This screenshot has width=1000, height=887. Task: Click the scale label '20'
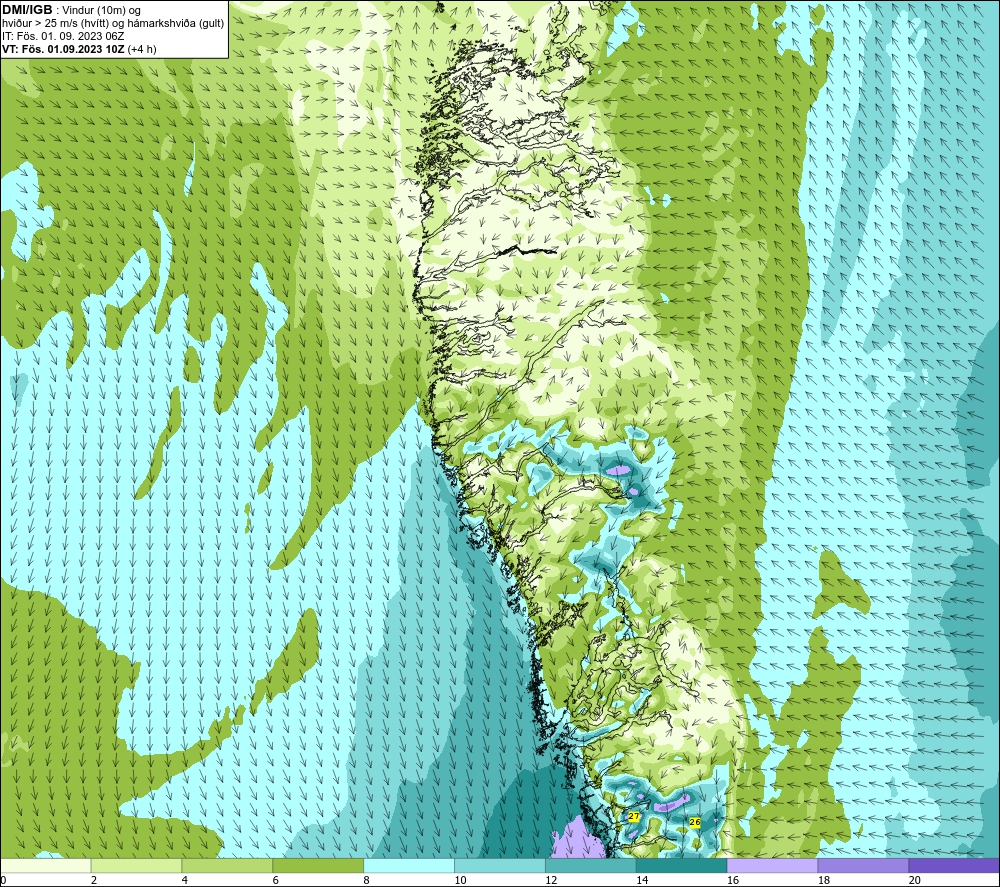(915, 880)
